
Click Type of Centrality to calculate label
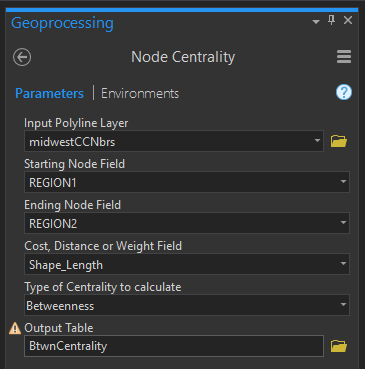(103, 287)
